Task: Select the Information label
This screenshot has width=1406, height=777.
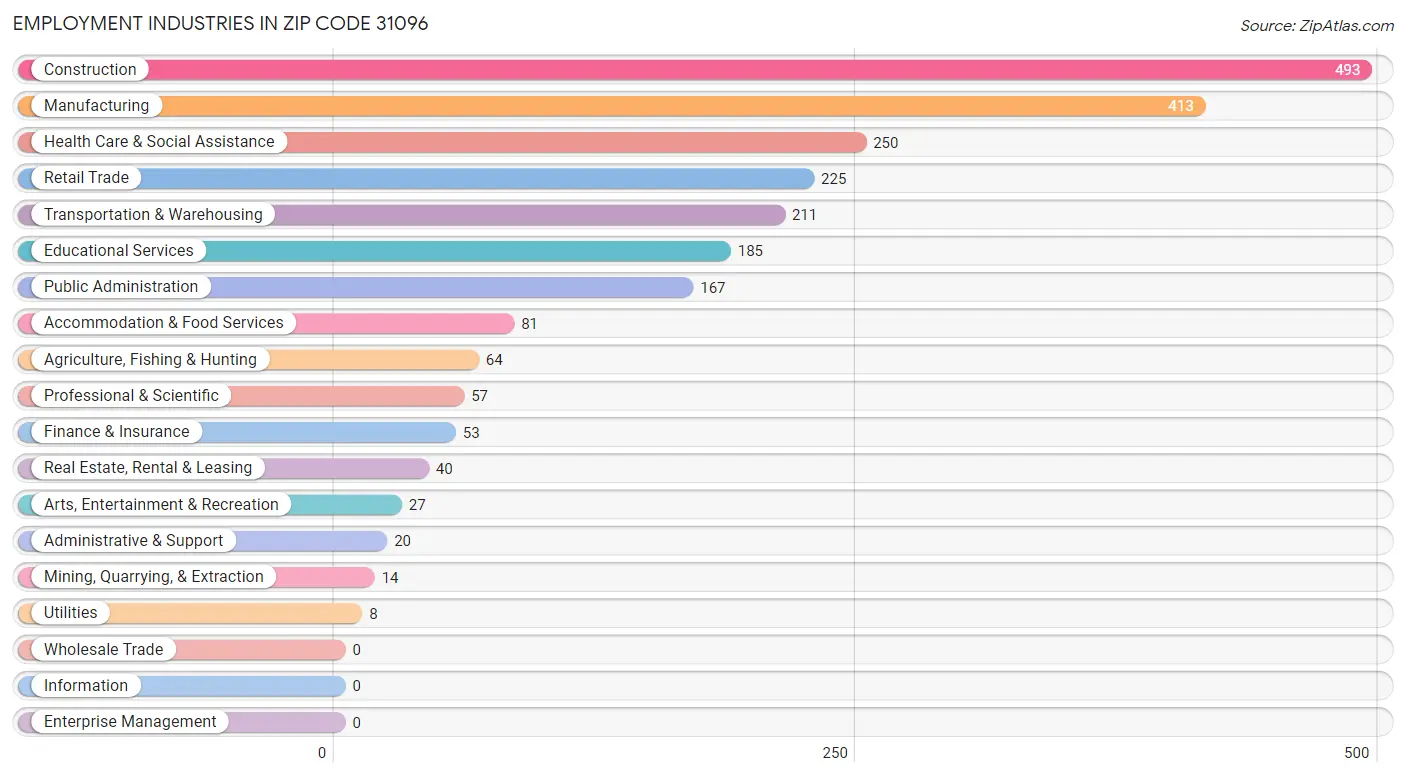Action: pos(86,686)
